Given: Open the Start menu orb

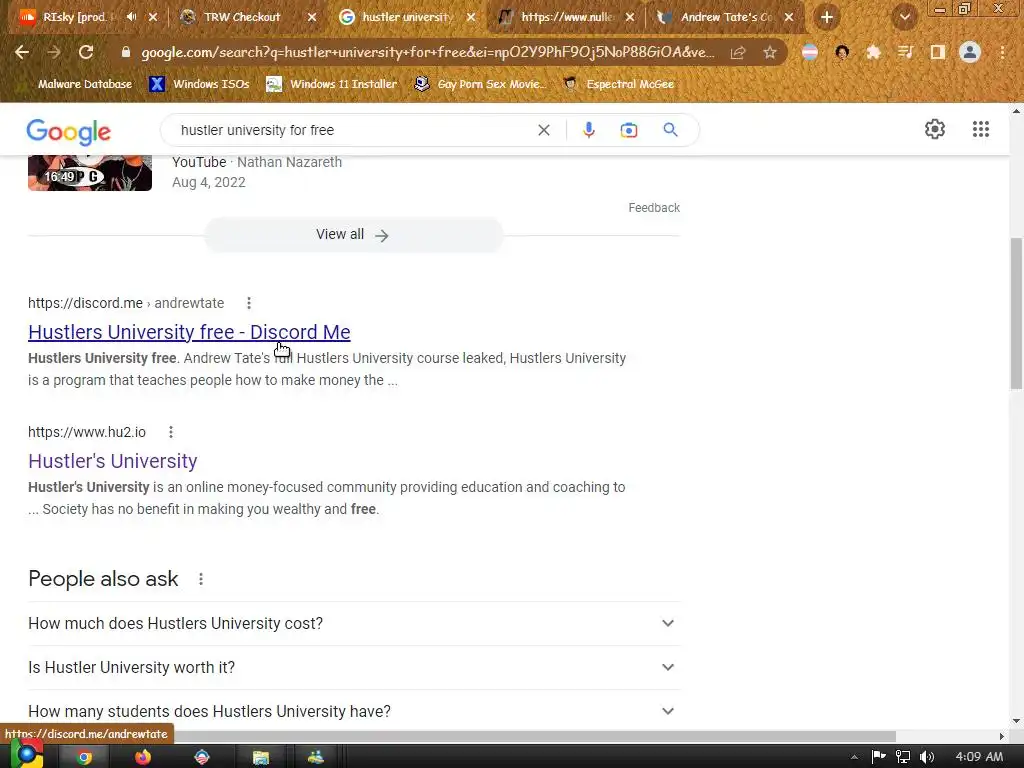Looking at the screenshot, I should pos(25,755).
